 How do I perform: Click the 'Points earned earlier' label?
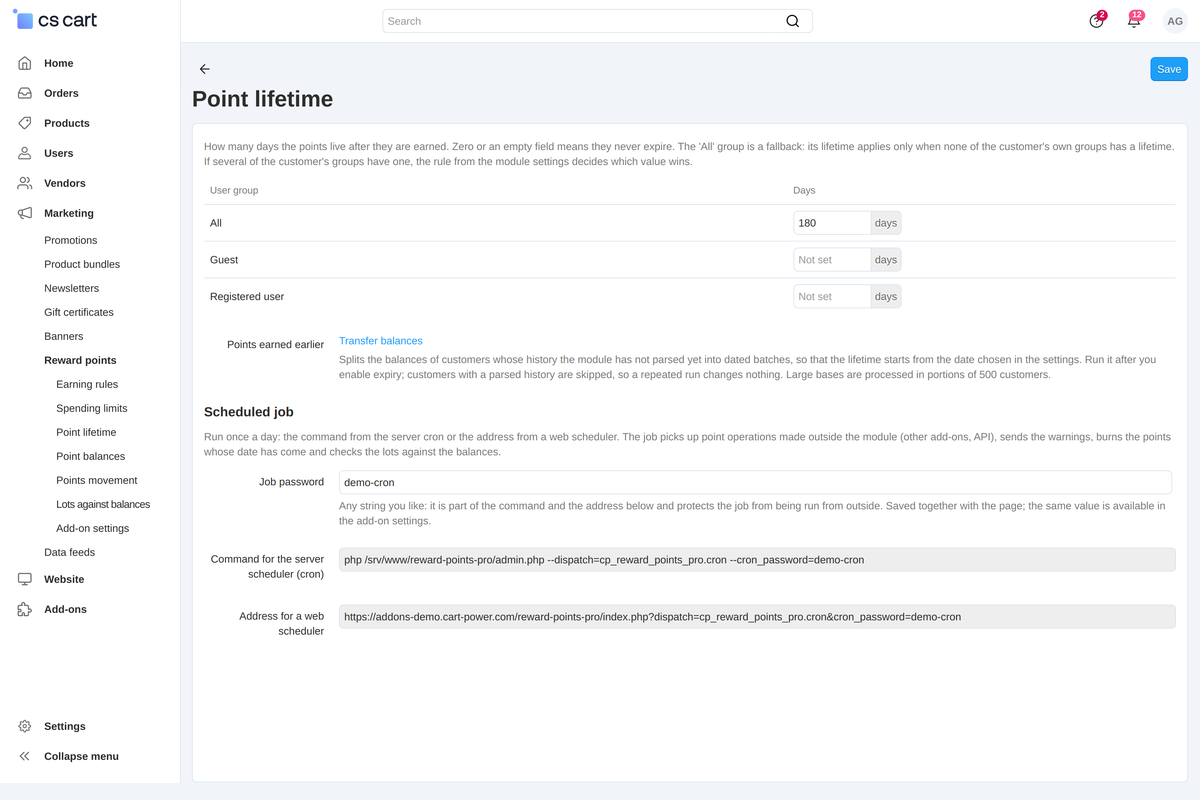point(275,344)
